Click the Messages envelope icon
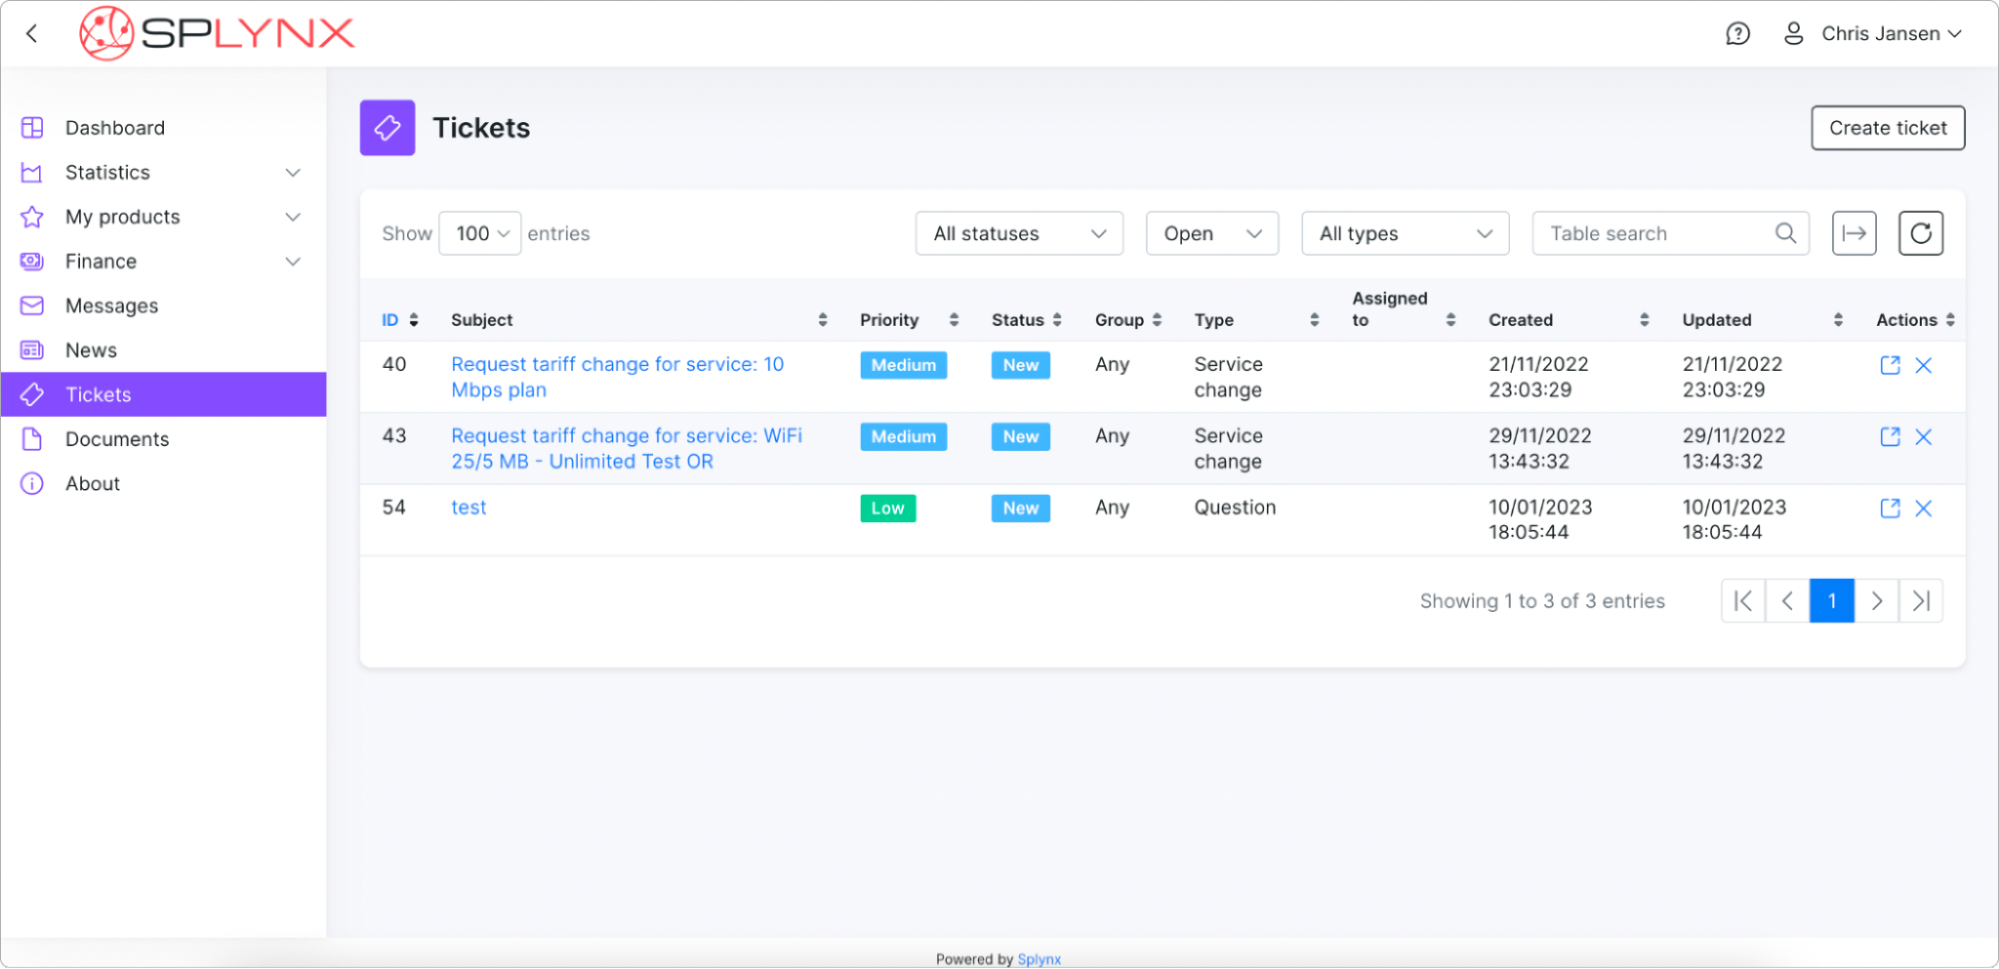 pyautogui.click(x=32, y=306)
